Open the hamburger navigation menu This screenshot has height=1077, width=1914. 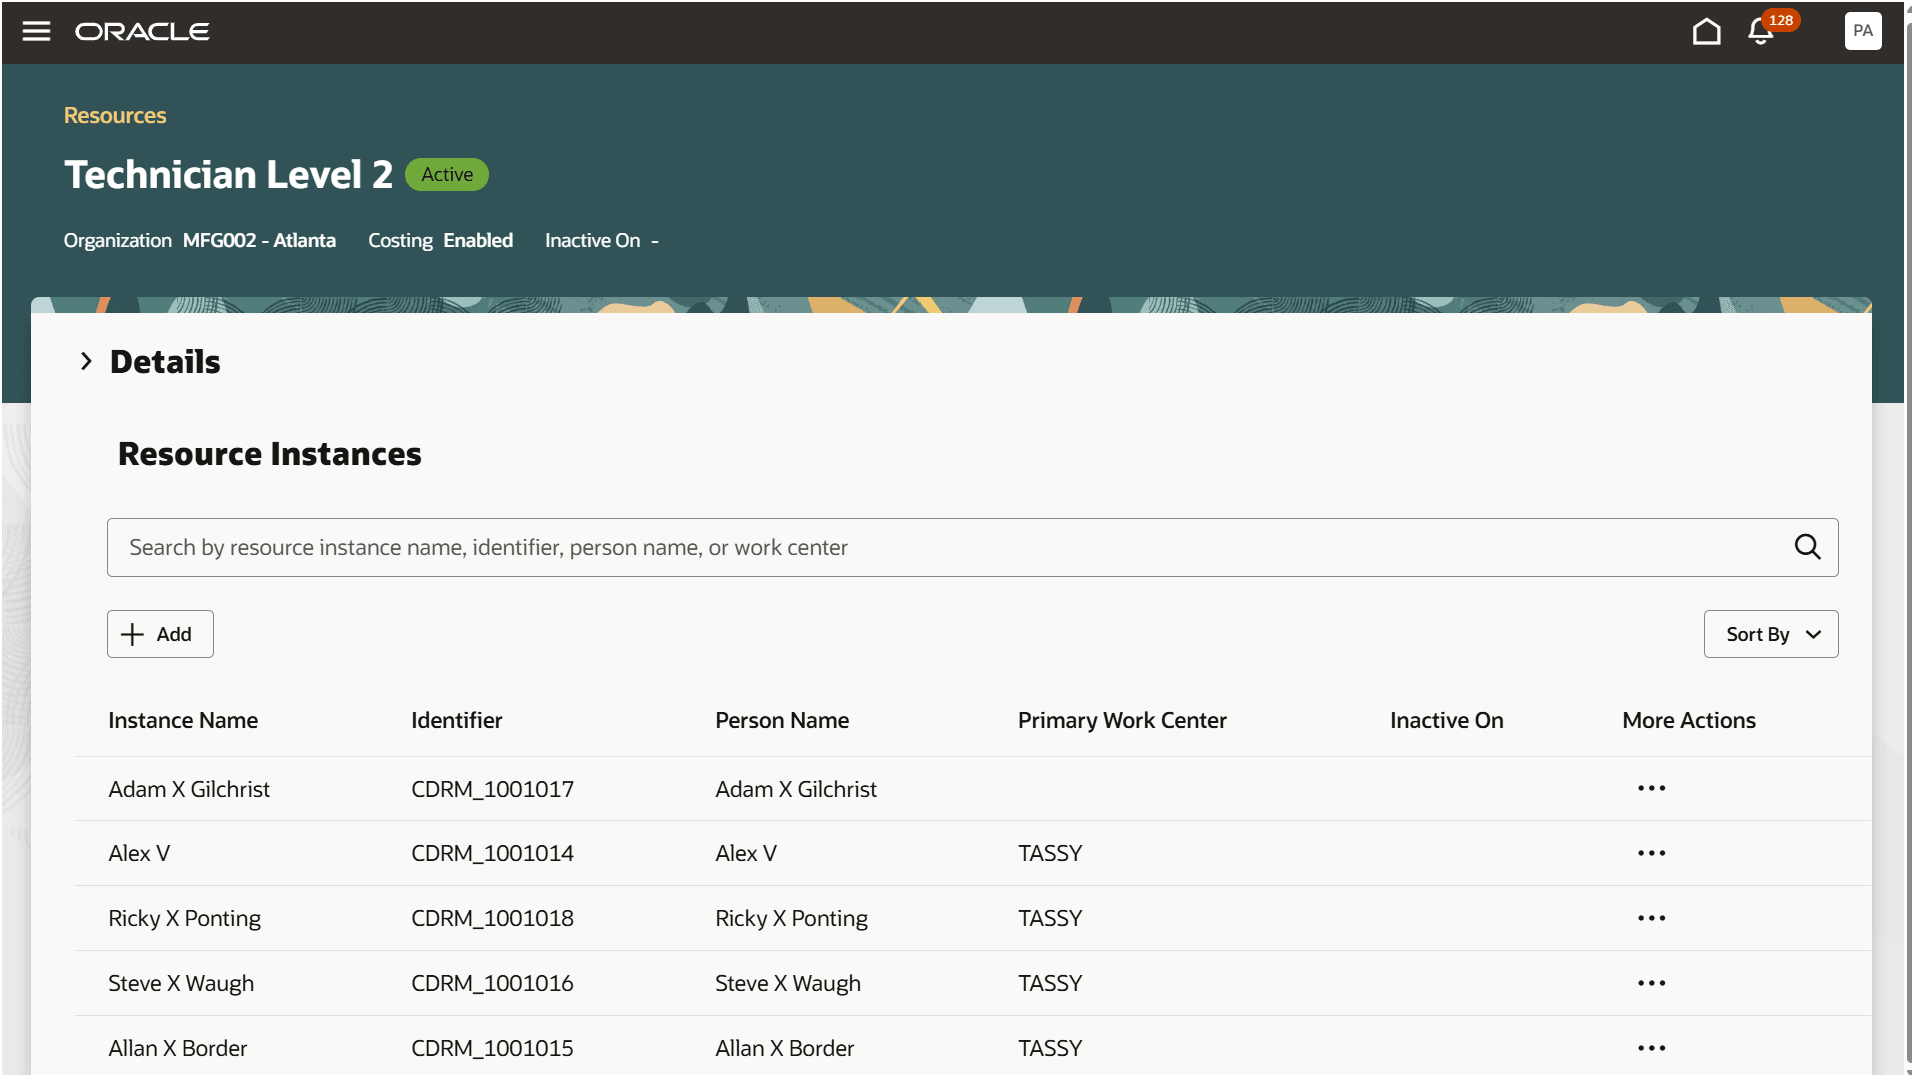[36, 31]
